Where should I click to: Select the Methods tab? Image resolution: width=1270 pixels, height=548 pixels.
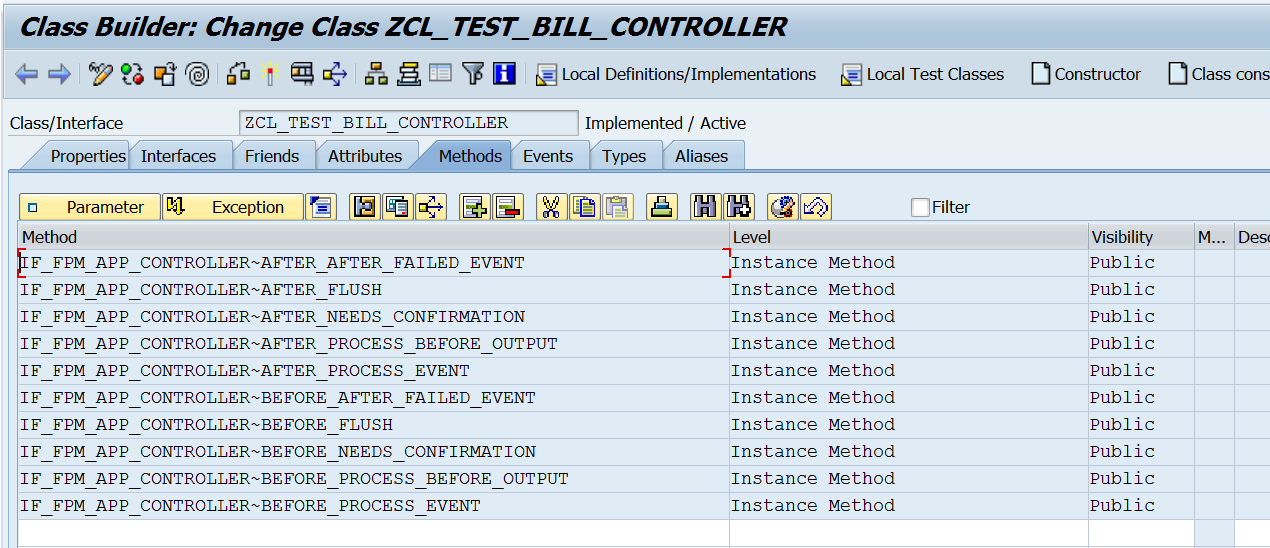[x=470, y=156]
